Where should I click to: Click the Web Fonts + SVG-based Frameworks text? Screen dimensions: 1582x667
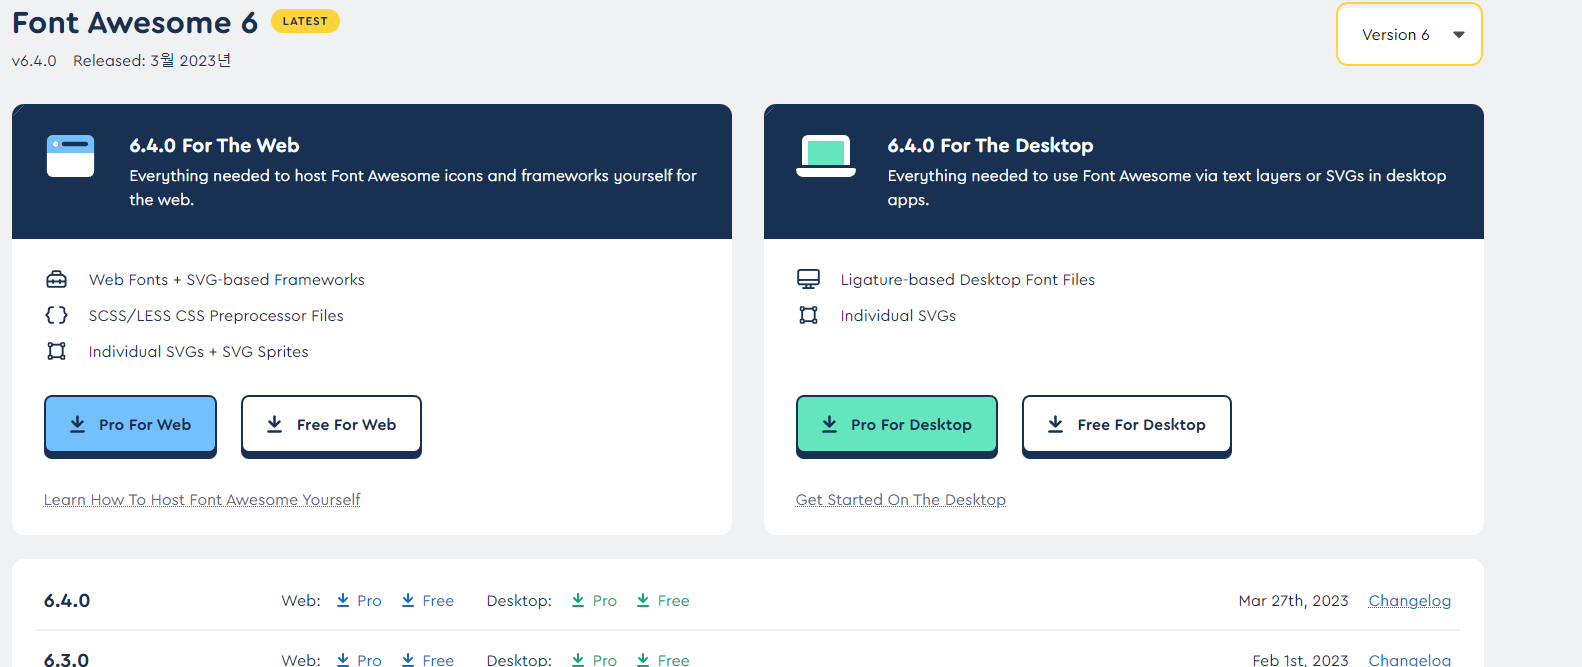227,280
